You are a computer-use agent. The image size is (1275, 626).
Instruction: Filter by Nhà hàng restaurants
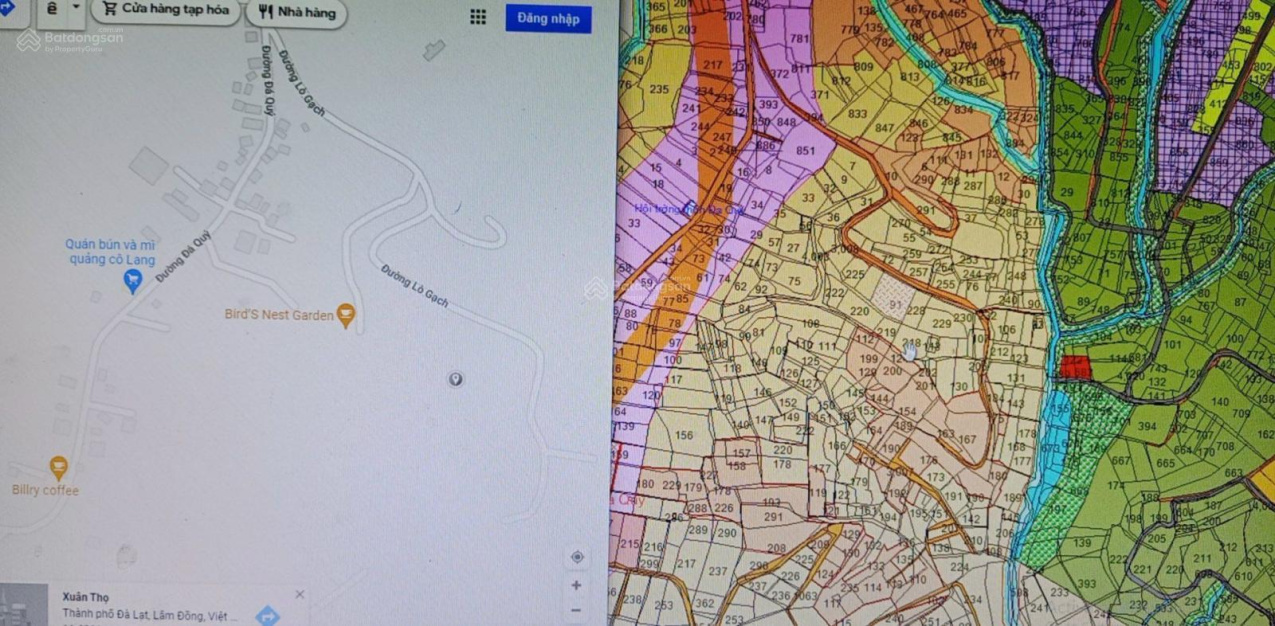click(x=297, y=13)
